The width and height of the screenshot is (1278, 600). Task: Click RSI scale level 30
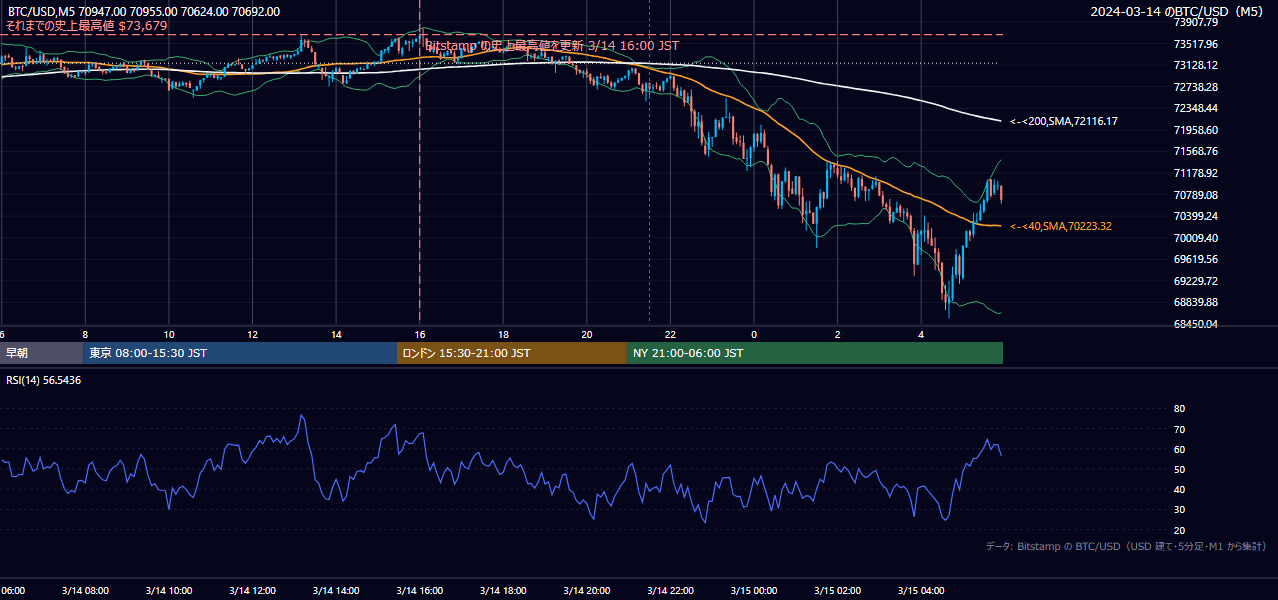pos(1179,510)
